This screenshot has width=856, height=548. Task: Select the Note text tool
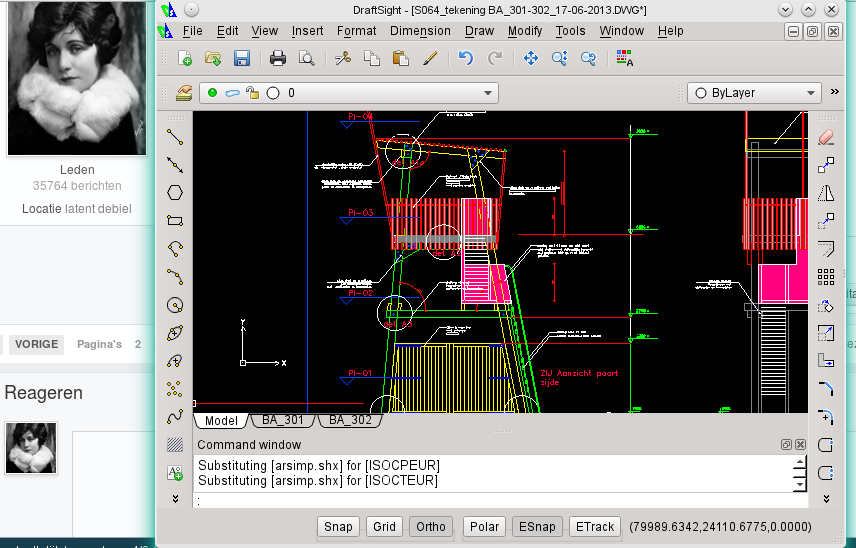175,473
